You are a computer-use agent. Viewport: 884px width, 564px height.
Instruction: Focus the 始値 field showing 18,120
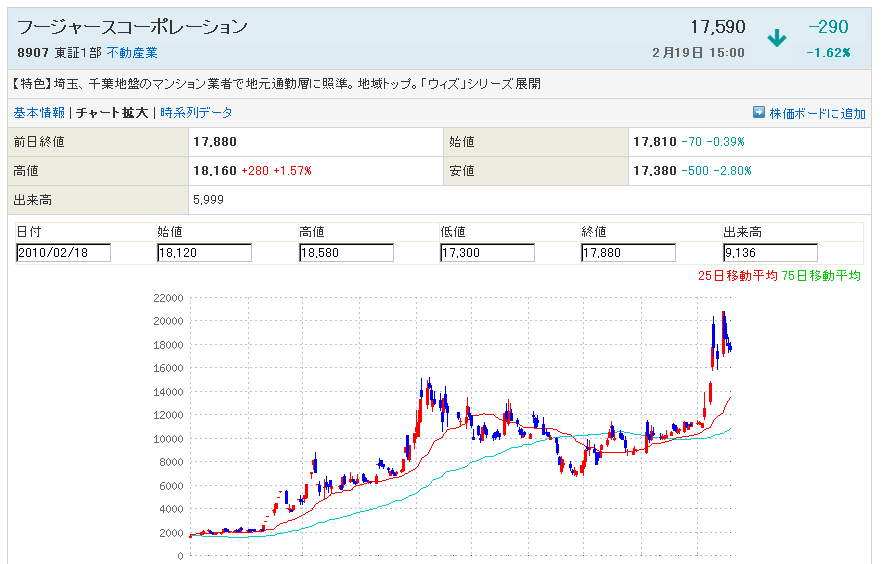204,253
